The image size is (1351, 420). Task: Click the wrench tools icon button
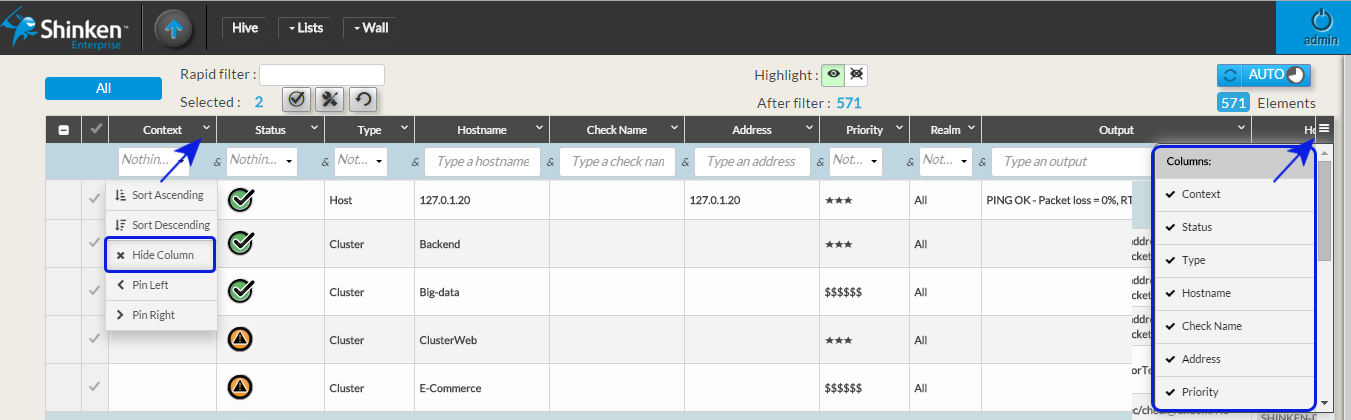329,99
